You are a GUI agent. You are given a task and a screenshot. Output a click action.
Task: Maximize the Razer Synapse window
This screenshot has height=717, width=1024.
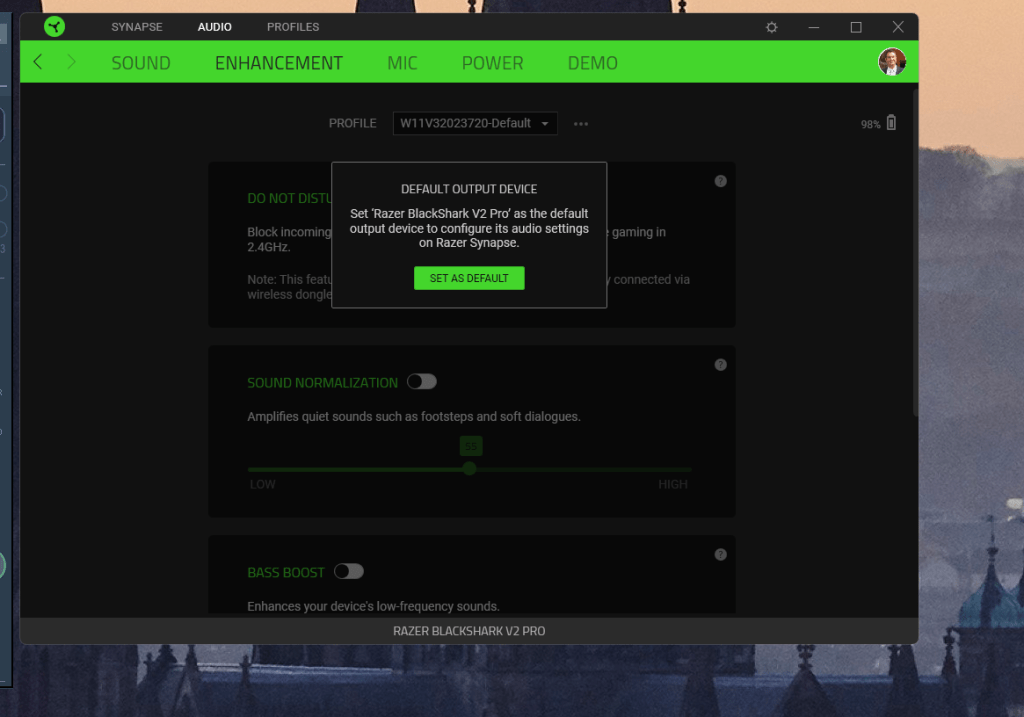click(856, 27)
